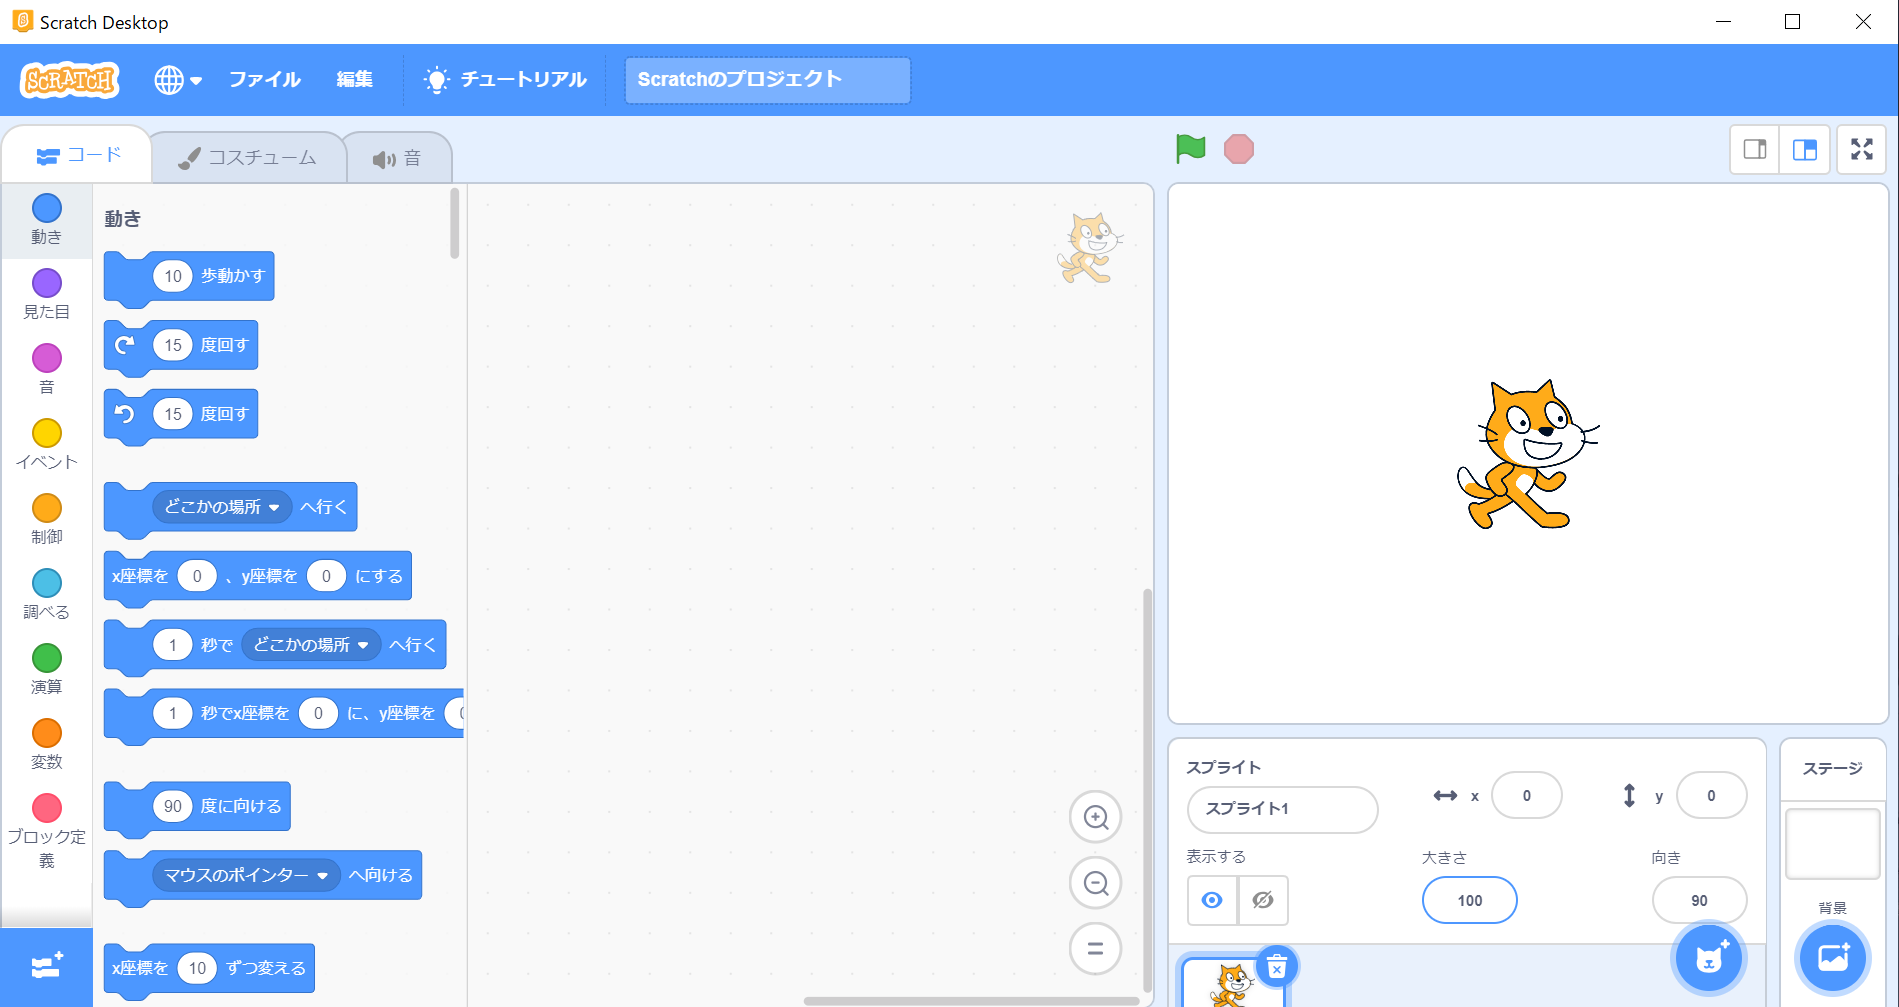
Task: Click the green flag to run
Action: pos(1190,149)
